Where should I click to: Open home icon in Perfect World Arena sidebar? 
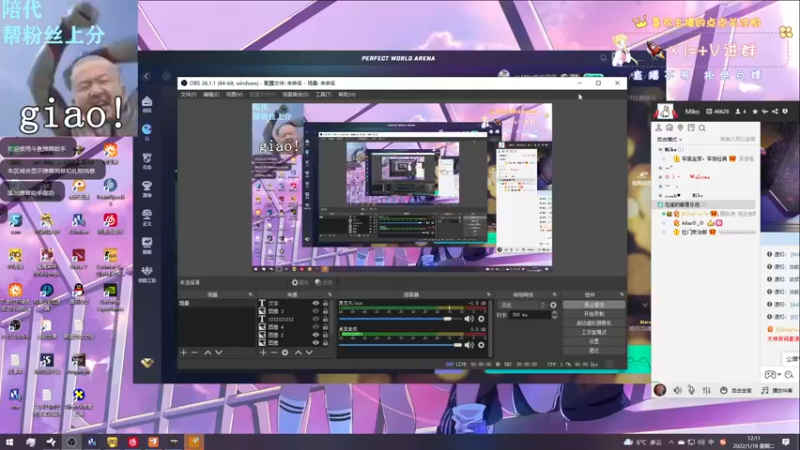tap(147, 104)
